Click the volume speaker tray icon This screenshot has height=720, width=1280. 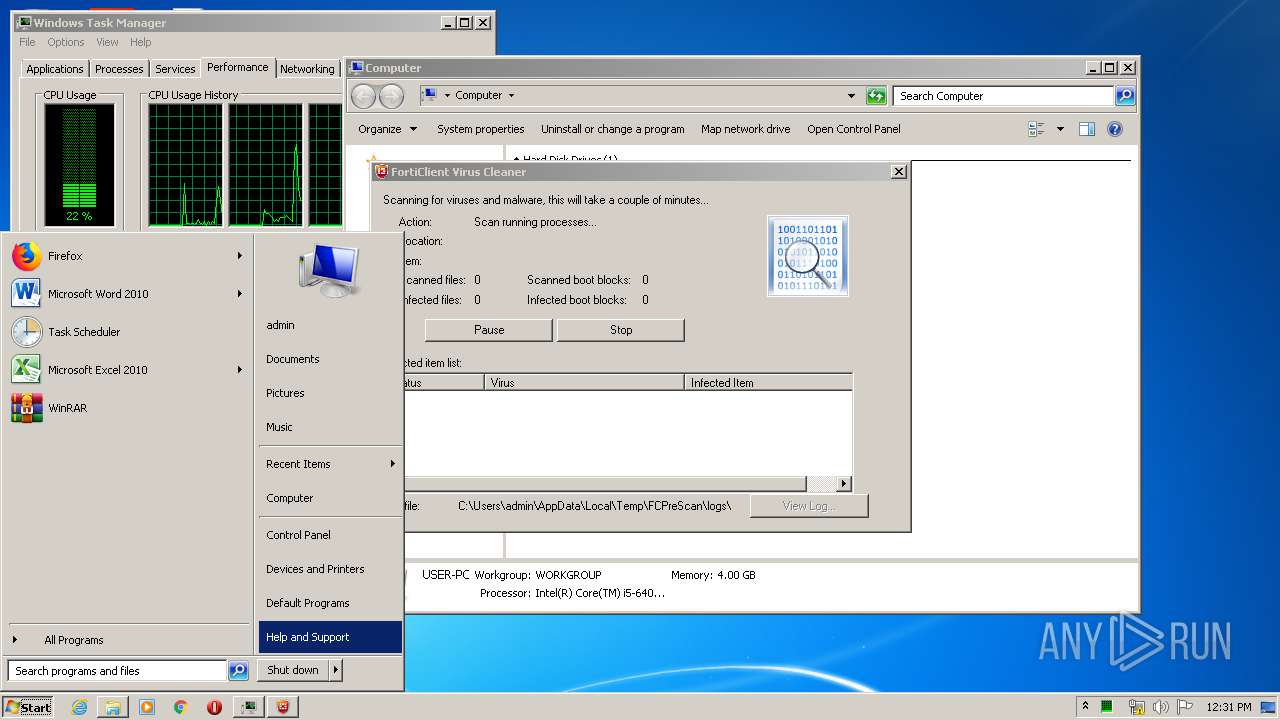[x=1161, y=707]
